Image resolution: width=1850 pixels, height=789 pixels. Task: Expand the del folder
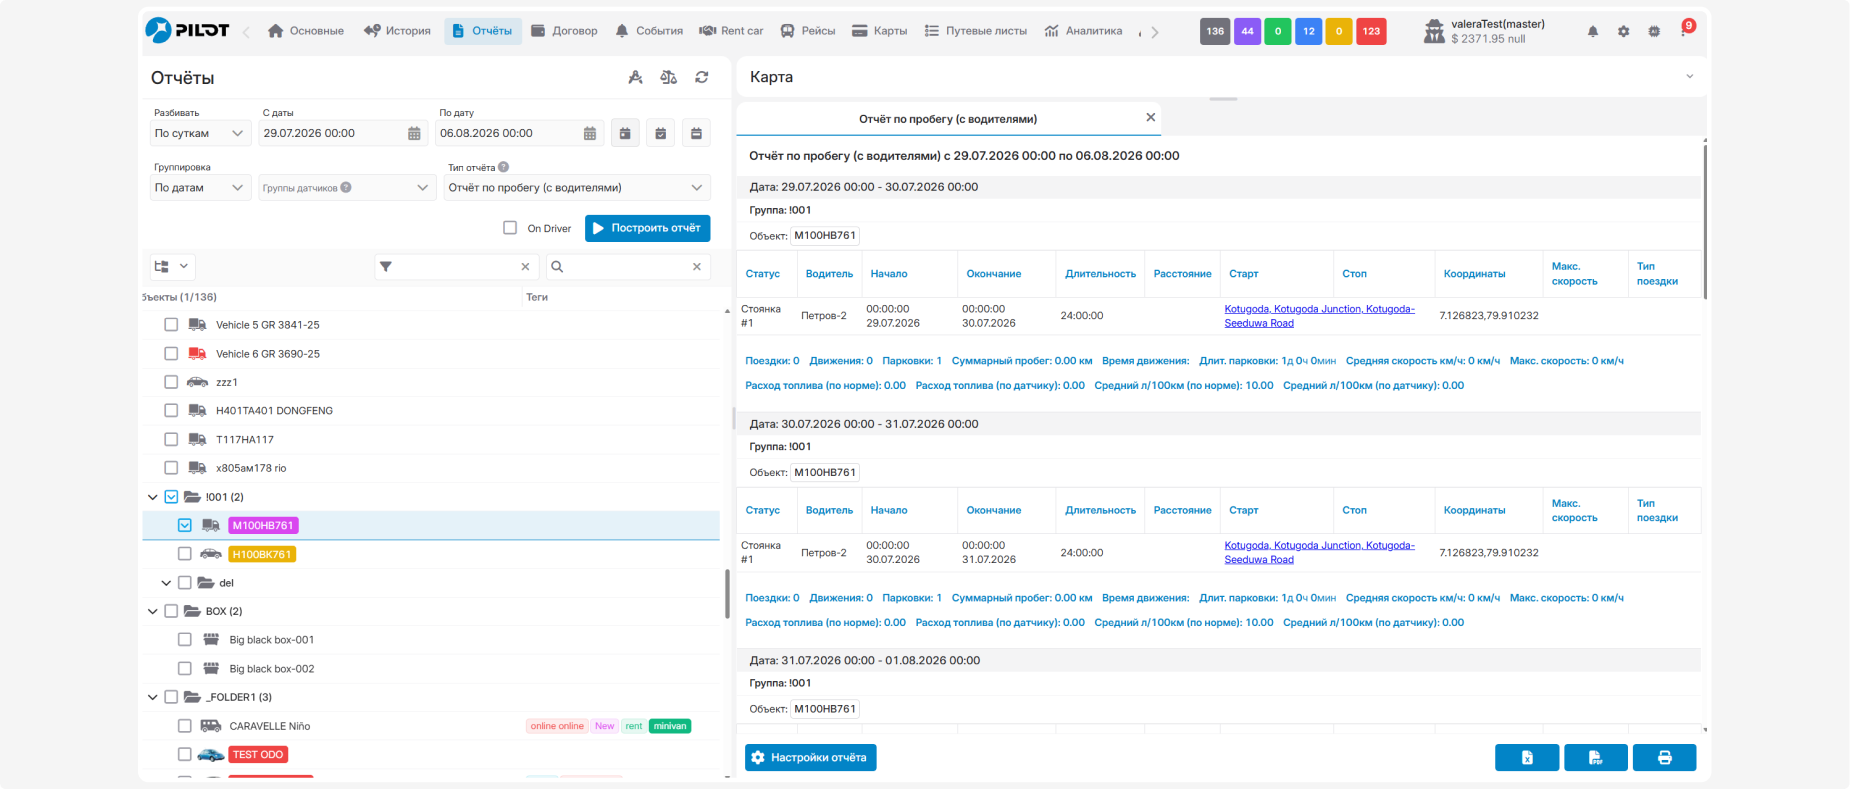coord(166,583)
